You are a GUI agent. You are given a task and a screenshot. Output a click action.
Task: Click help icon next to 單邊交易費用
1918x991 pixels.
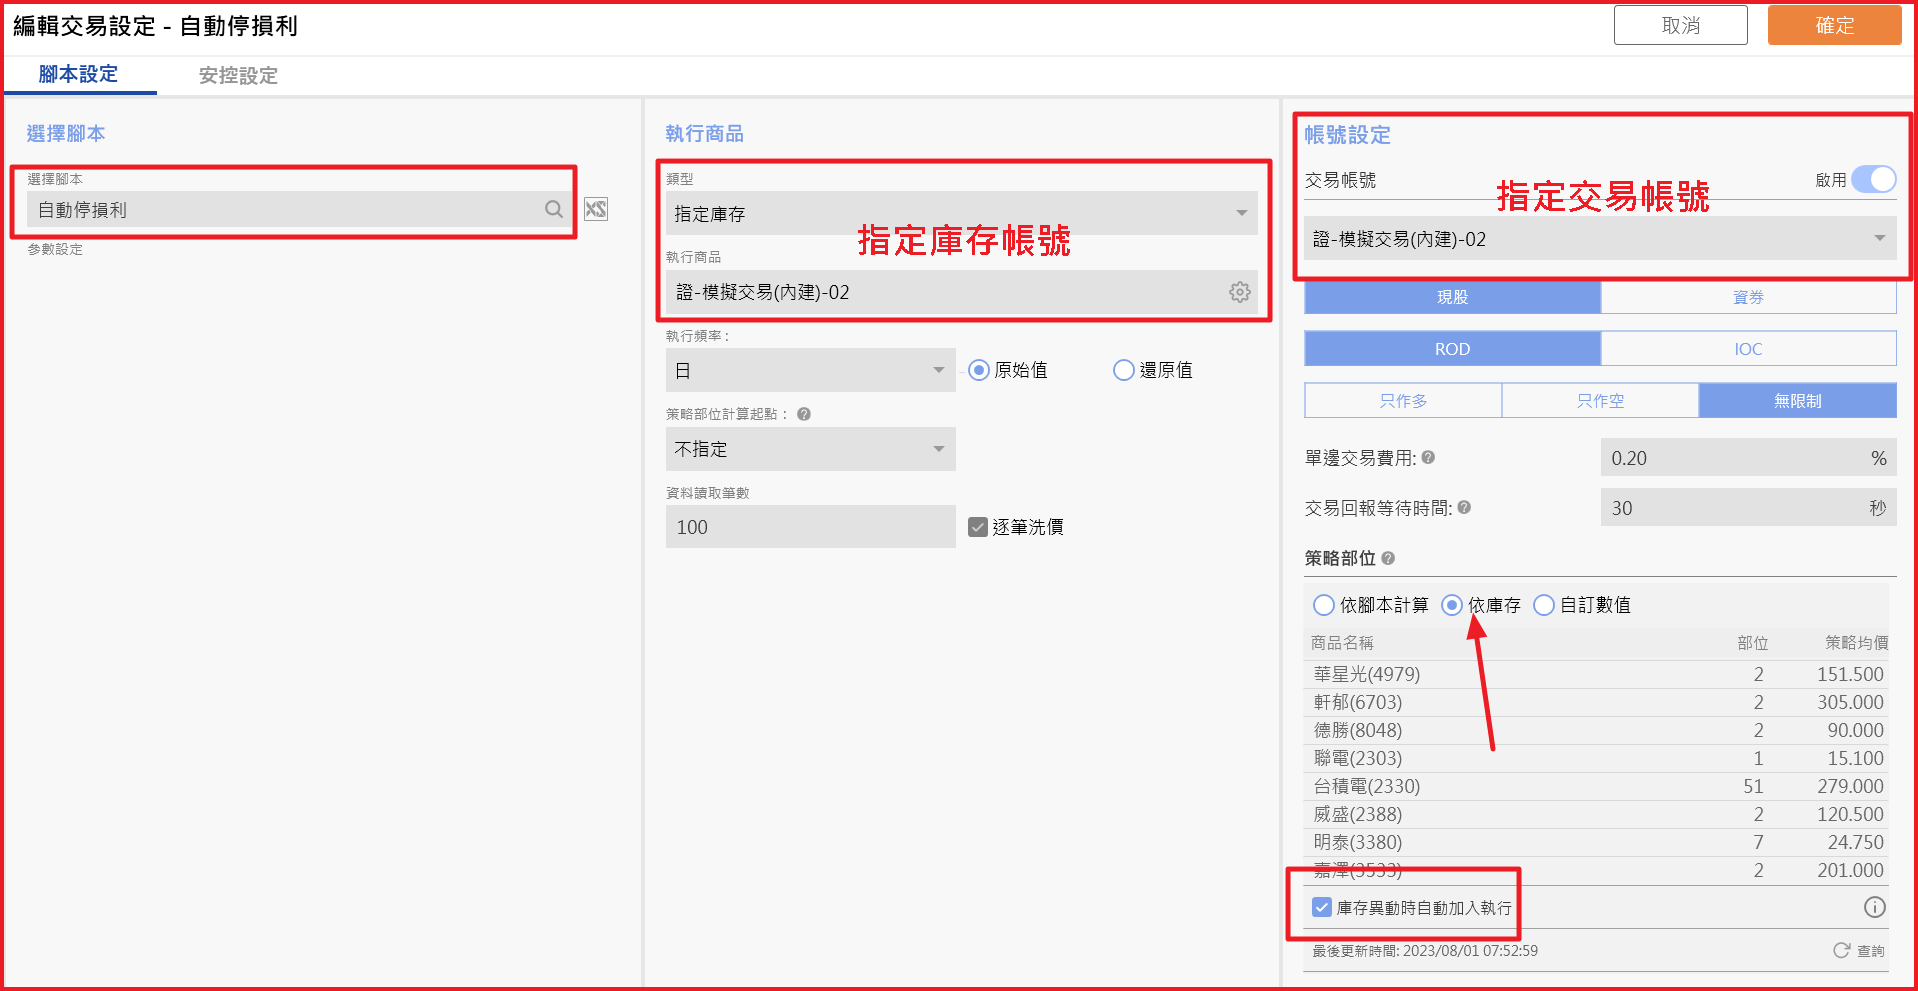click(1428, 457)
